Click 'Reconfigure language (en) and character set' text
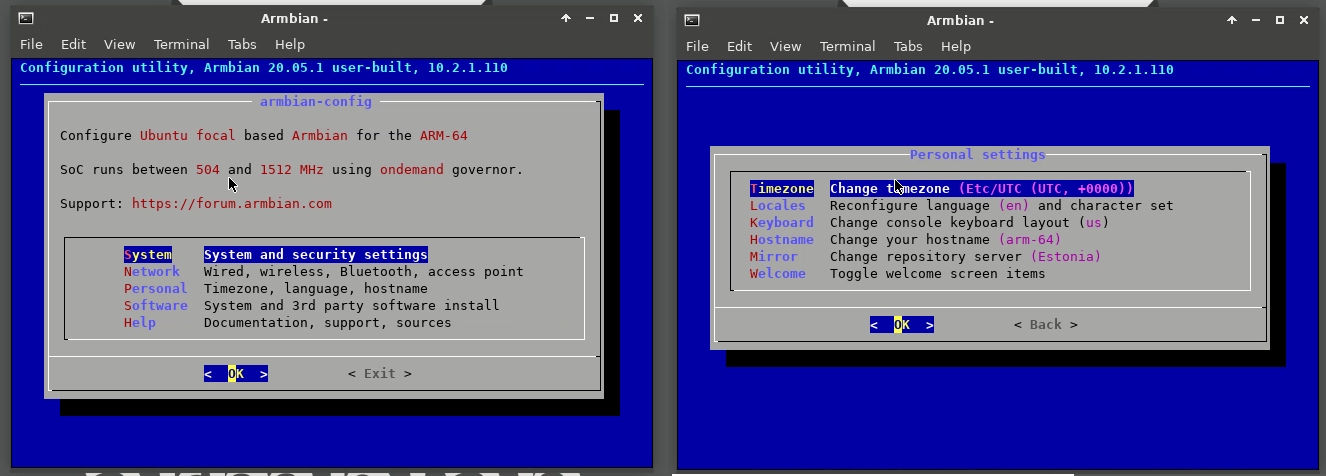The width and height of the screenshot is (1326, 476). (1002, 205)
